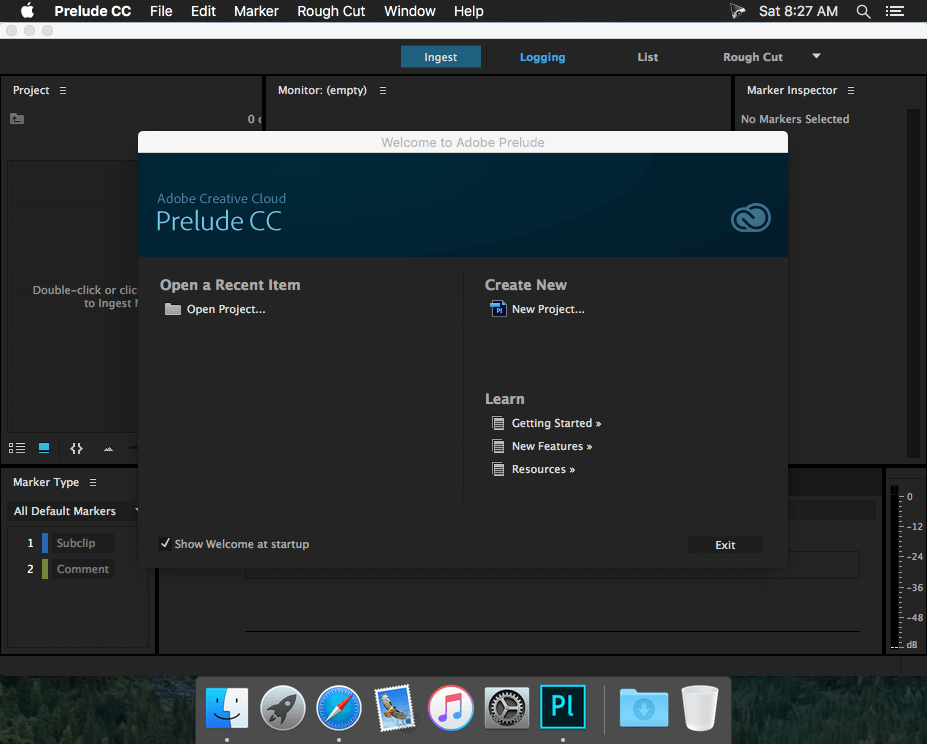Open Spotlight search
The height and width of the screenshot is (744, 927).
pos(863,11)
